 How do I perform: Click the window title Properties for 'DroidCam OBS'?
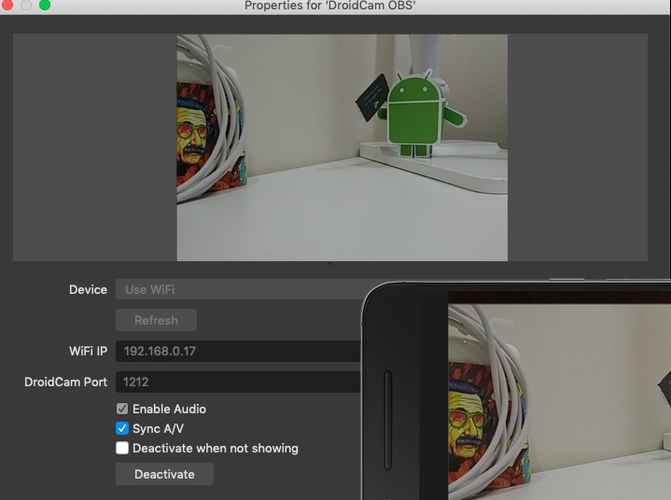[x=330, y=6]
